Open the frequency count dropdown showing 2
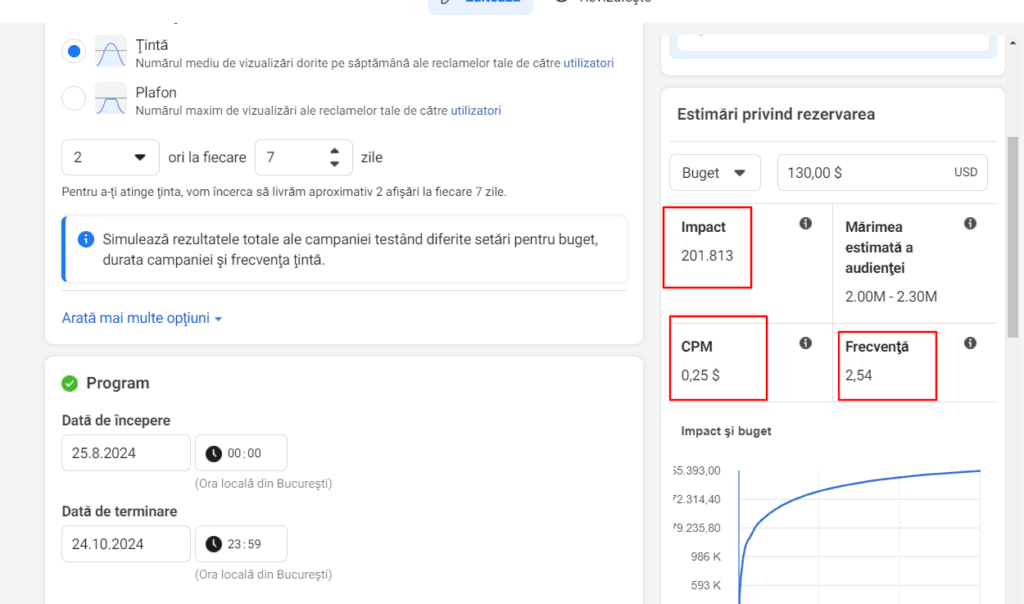This screenshot has width=1024, height=604. (110, 157)
